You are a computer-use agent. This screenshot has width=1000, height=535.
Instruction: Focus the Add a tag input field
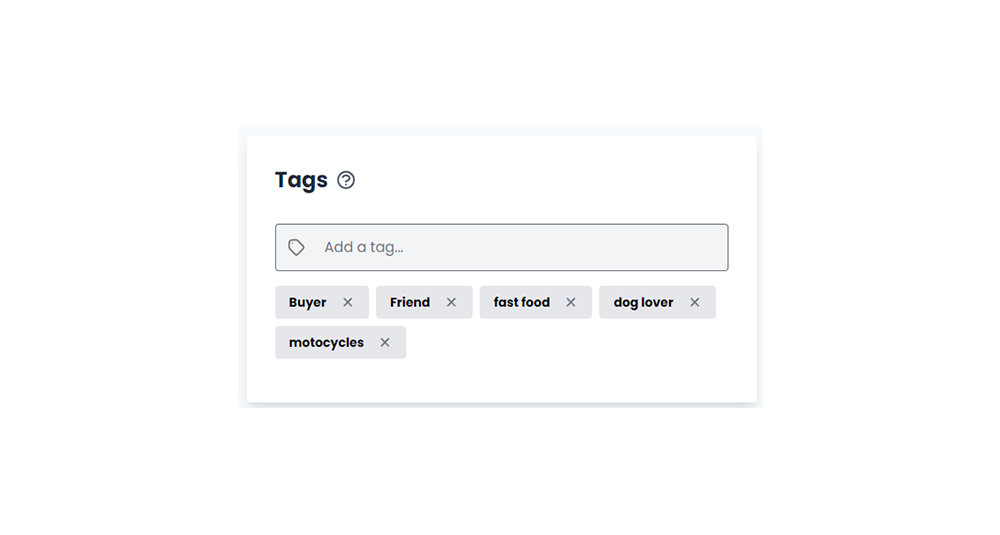(501, 247)
